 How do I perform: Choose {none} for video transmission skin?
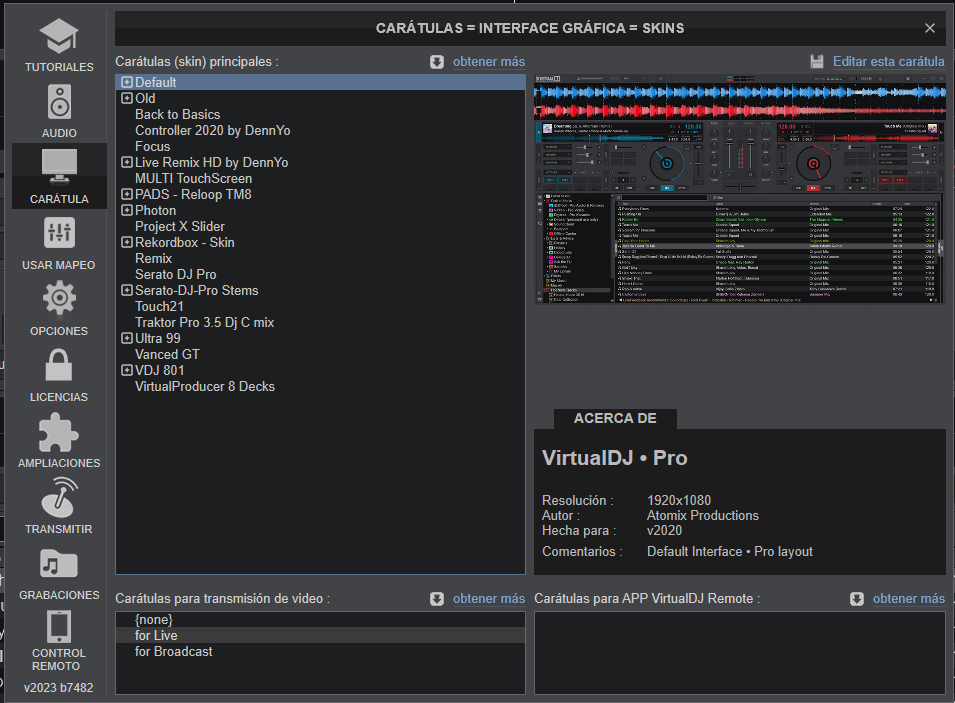pyautogui.click(x=320, y=620)
